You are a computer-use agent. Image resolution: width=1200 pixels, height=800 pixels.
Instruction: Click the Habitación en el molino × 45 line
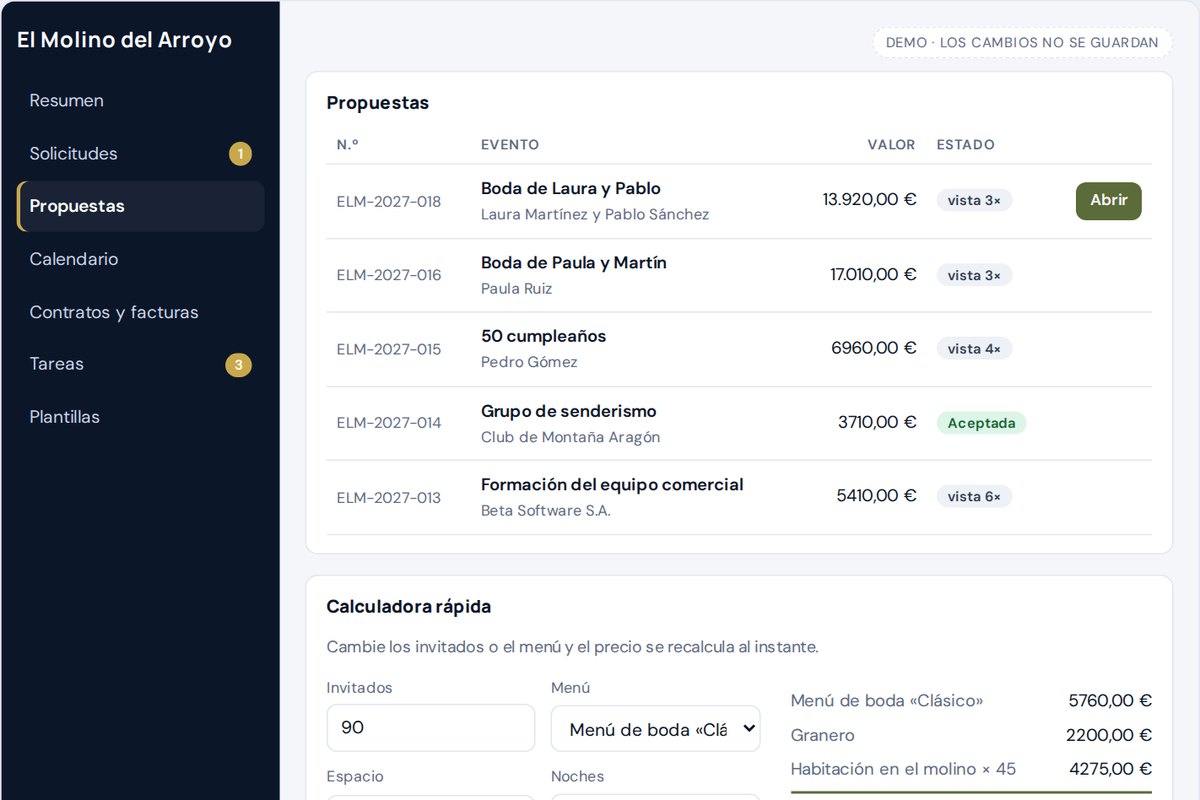coord(971,770)
